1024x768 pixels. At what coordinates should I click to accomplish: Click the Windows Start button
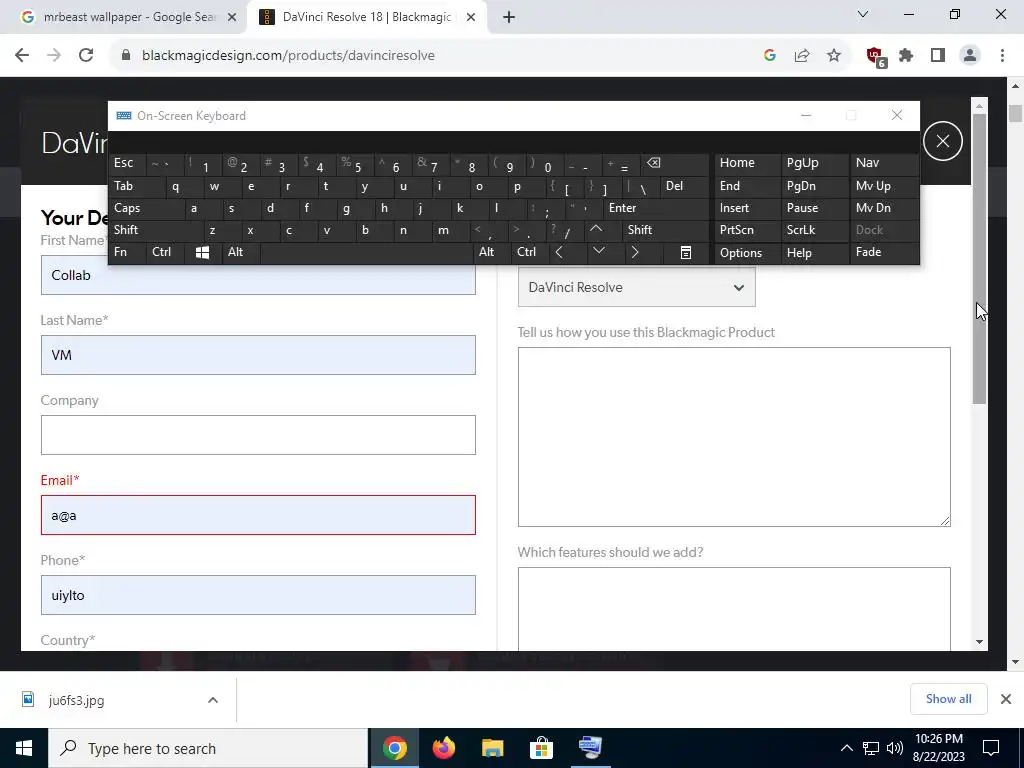tap(24, 748)
